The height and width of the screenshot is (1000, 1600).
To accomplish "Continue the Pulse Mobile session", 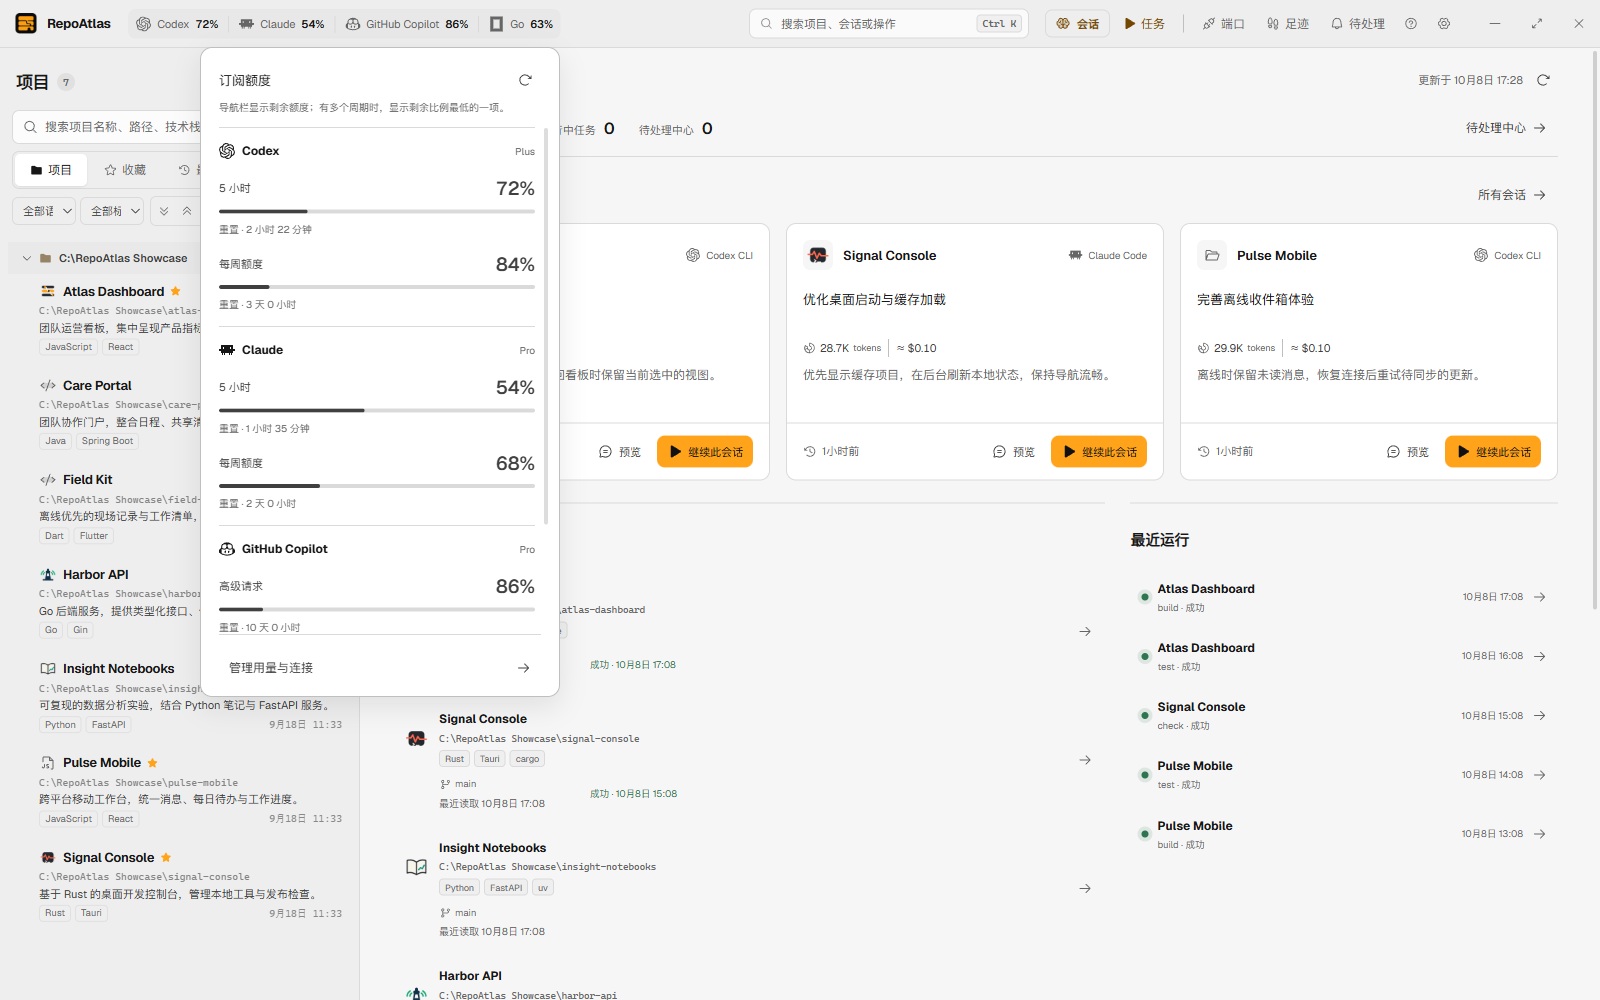I will coord(1493,452).
